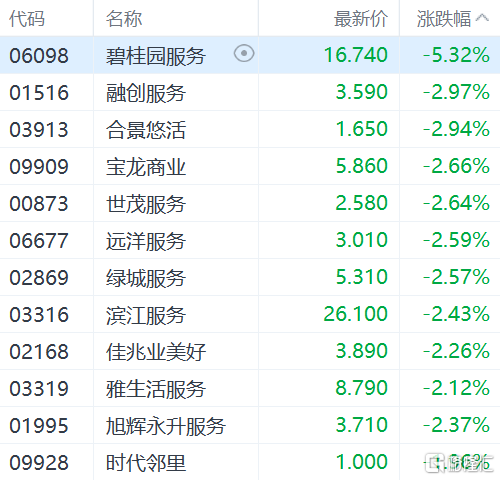This screenshot has height=480, width=500.
Task: Sort by 涨跌幅 using the arrow indicator
Action: tap(482, 18)
